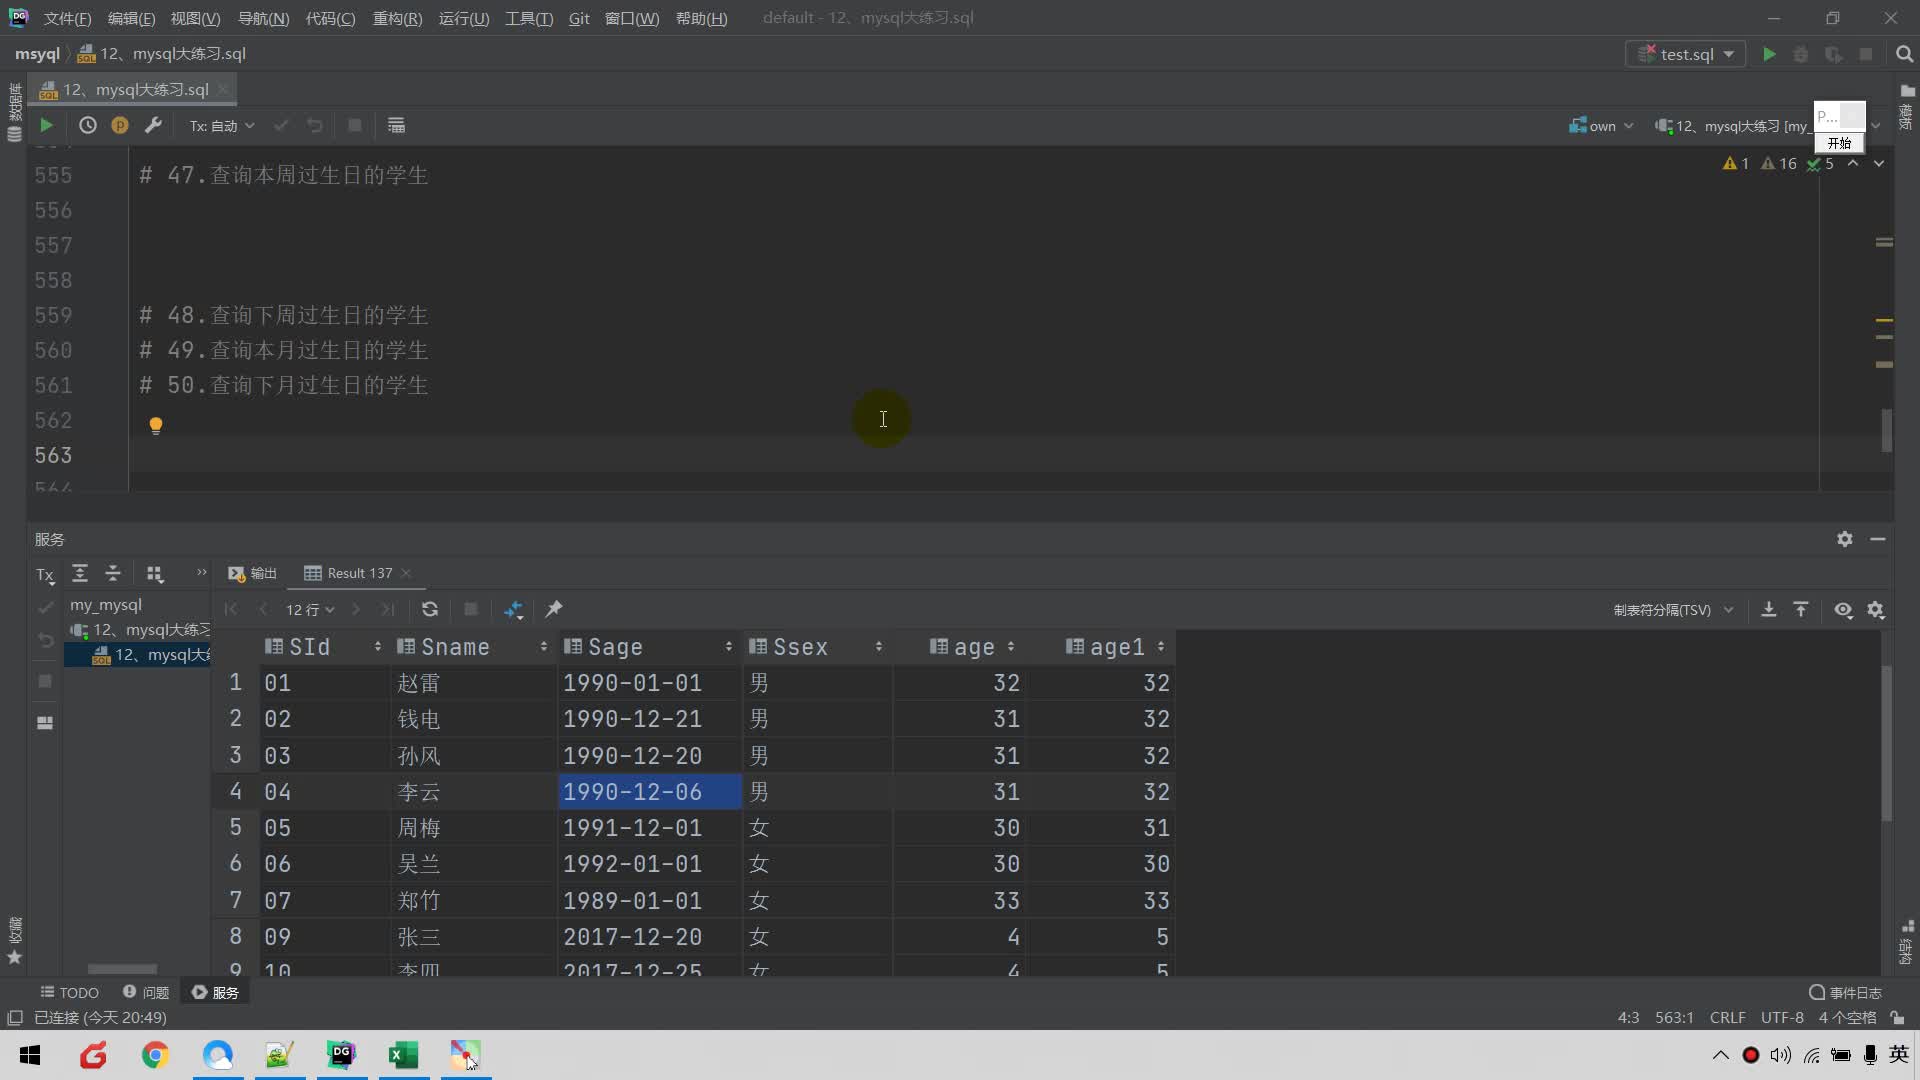Jump to the next highlighted problem arrow
Image resolution: width=1920 pixels, height=1080 pixels.
tap(1879, 163)
